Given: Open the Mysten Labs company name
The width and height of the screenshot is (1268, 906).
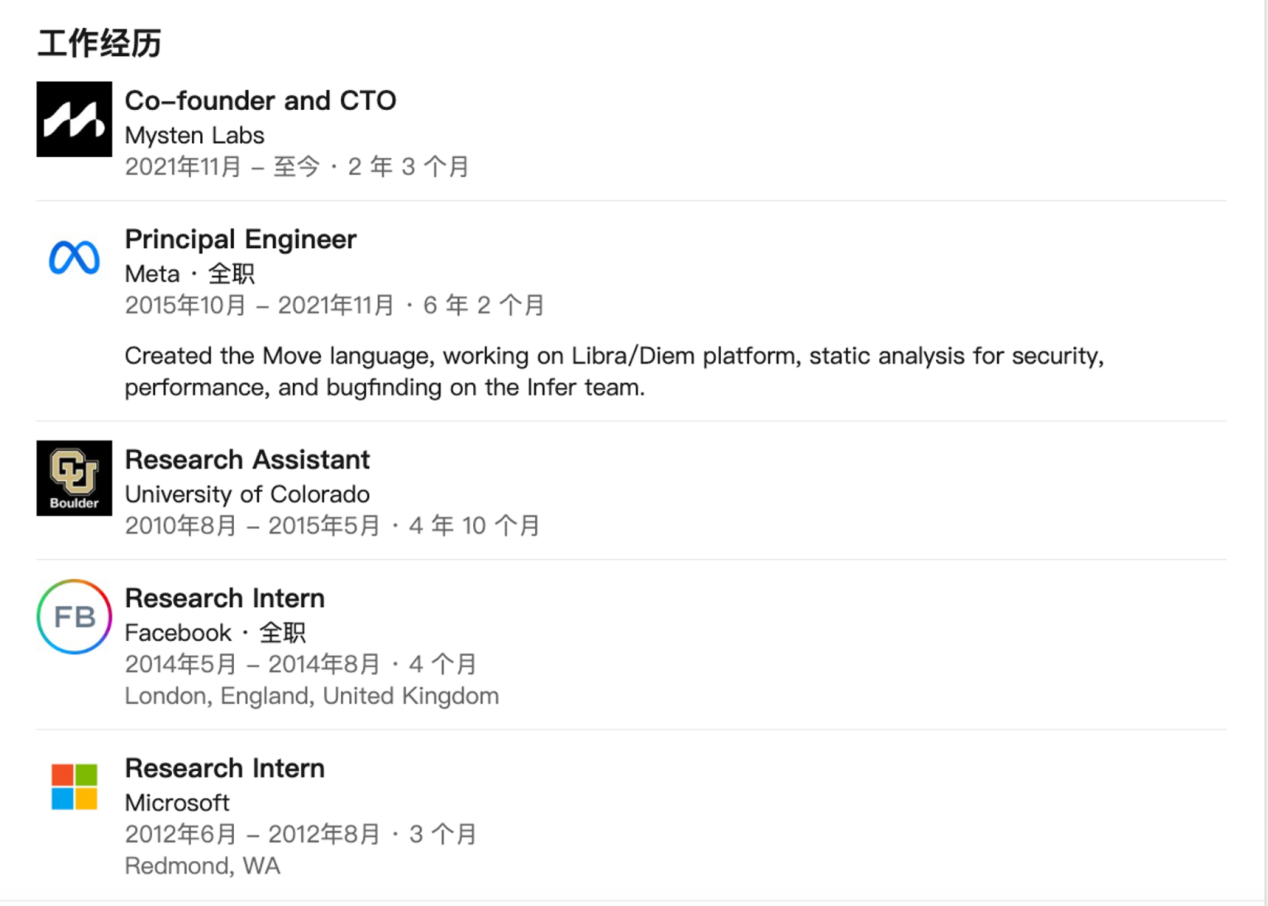Looking at the screenshot, I should [x=194, y=135].
